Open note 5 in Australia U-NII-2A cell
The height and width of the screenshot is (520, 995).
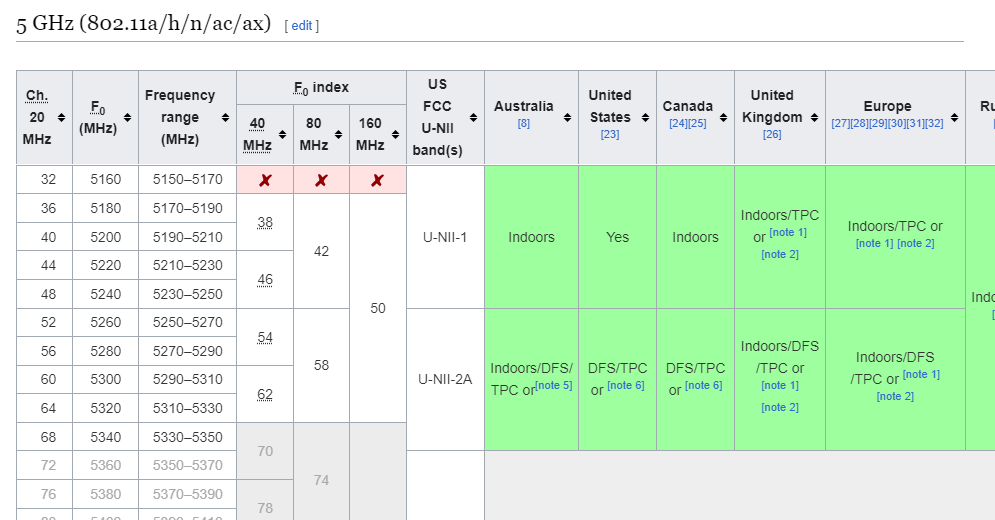(x=553, y=385)
